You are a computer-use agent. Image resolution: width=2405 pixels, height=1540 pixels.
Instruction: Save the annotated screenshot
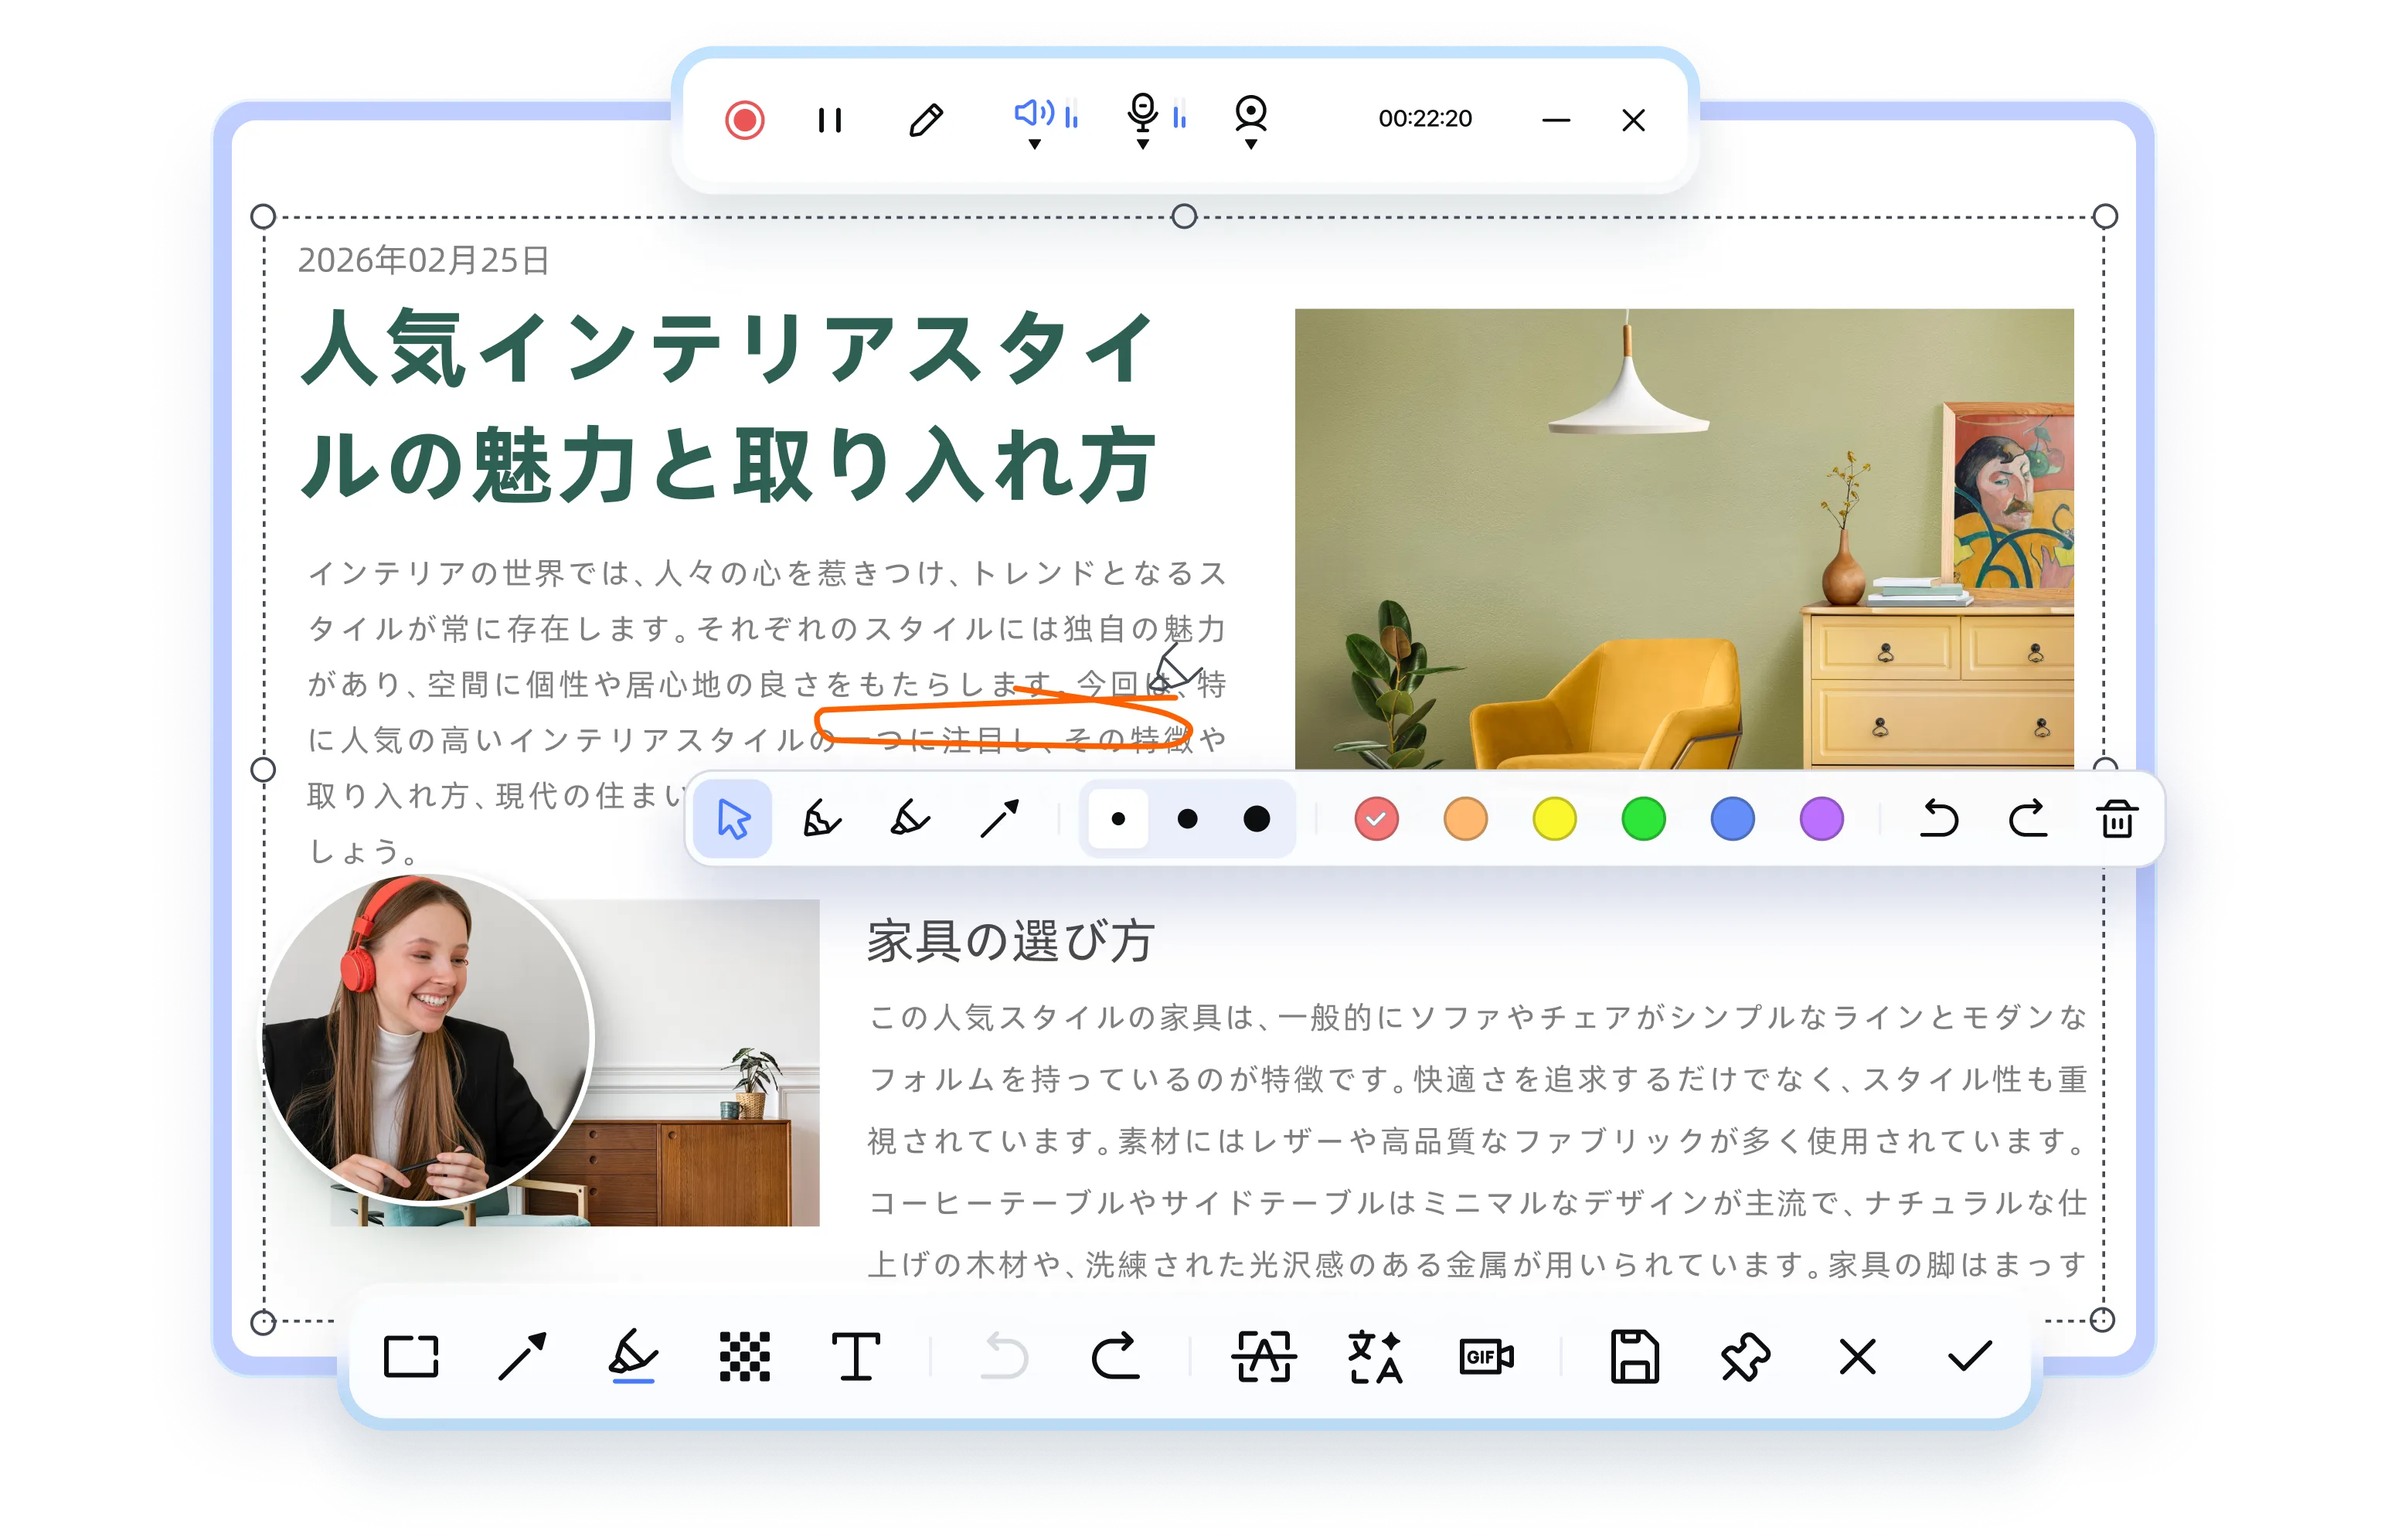tap(1632, 1358)
